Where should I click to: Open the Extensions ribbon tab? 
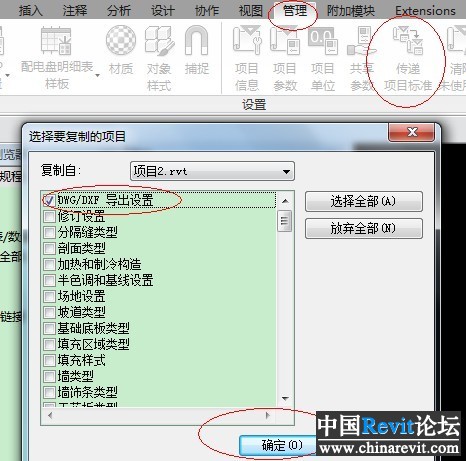425,11
